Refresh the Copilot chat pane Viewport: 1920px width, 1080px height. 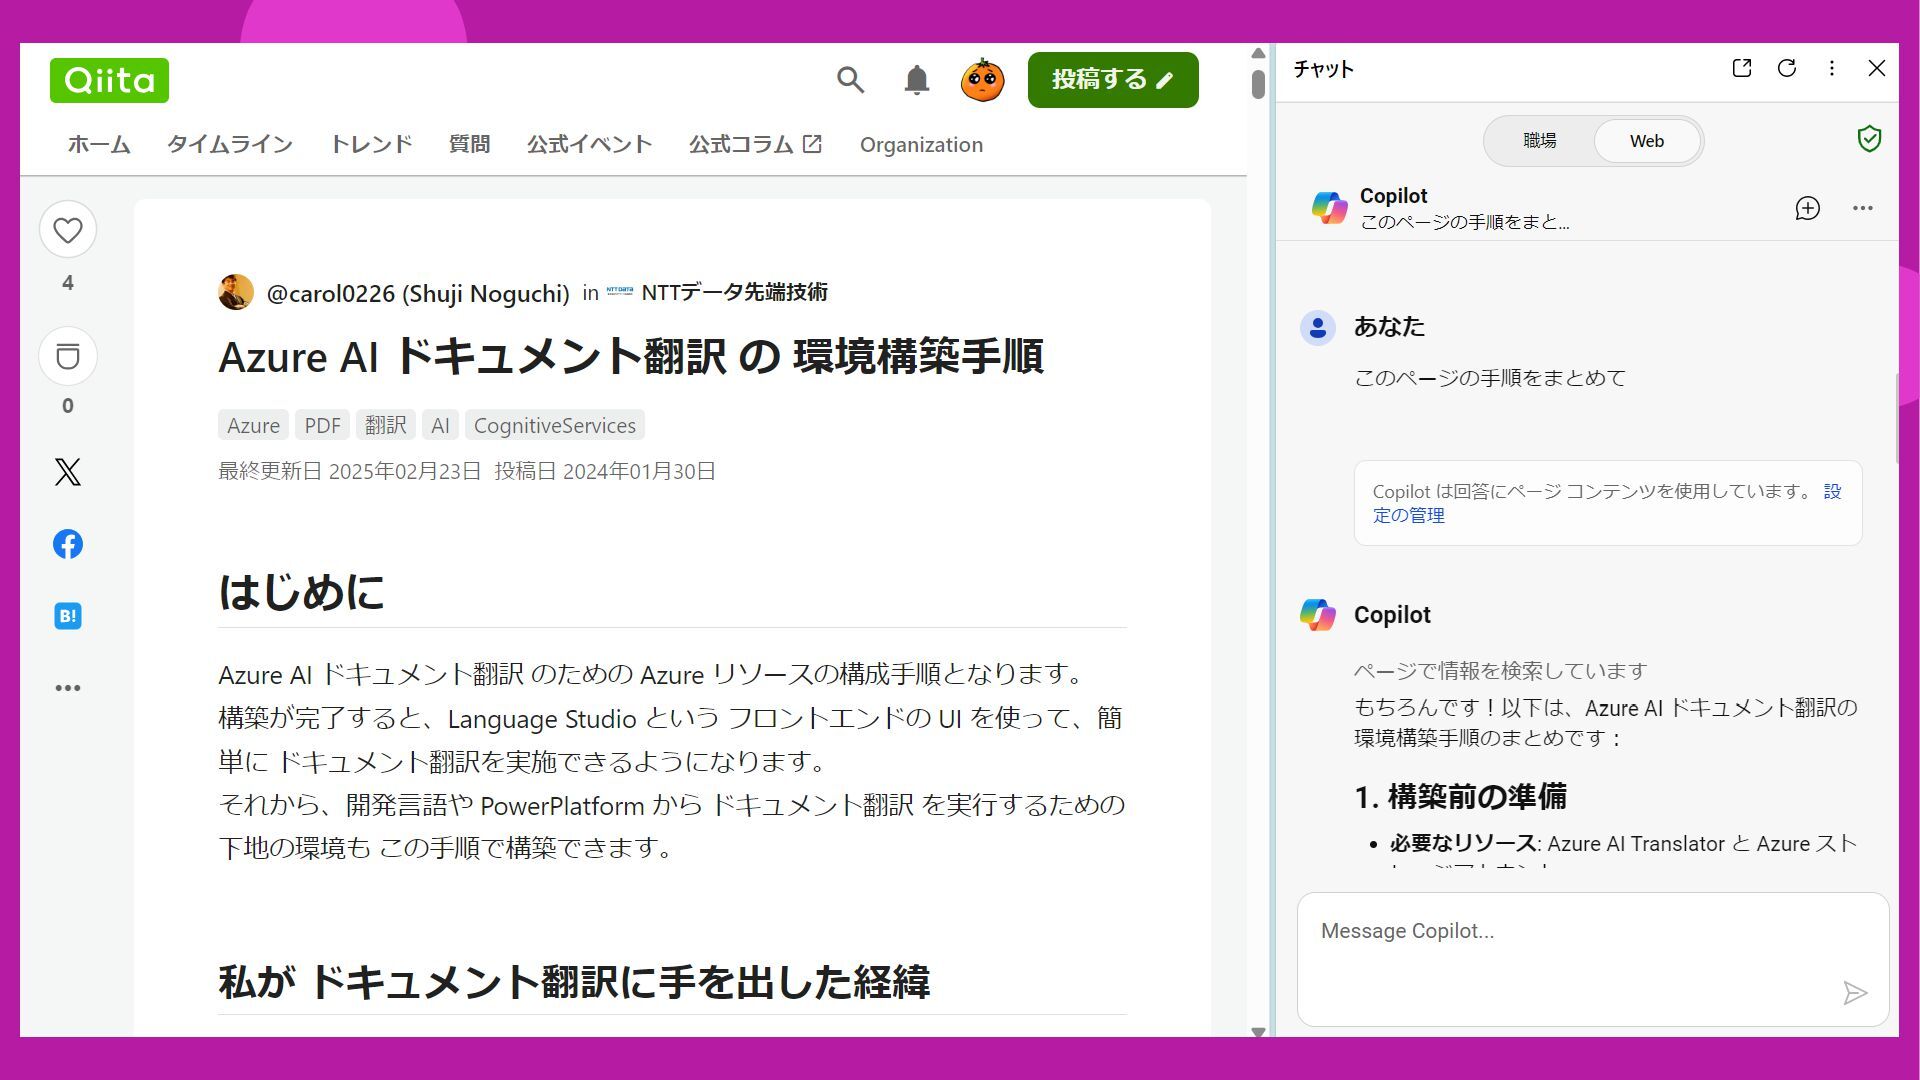[1786, 68]
